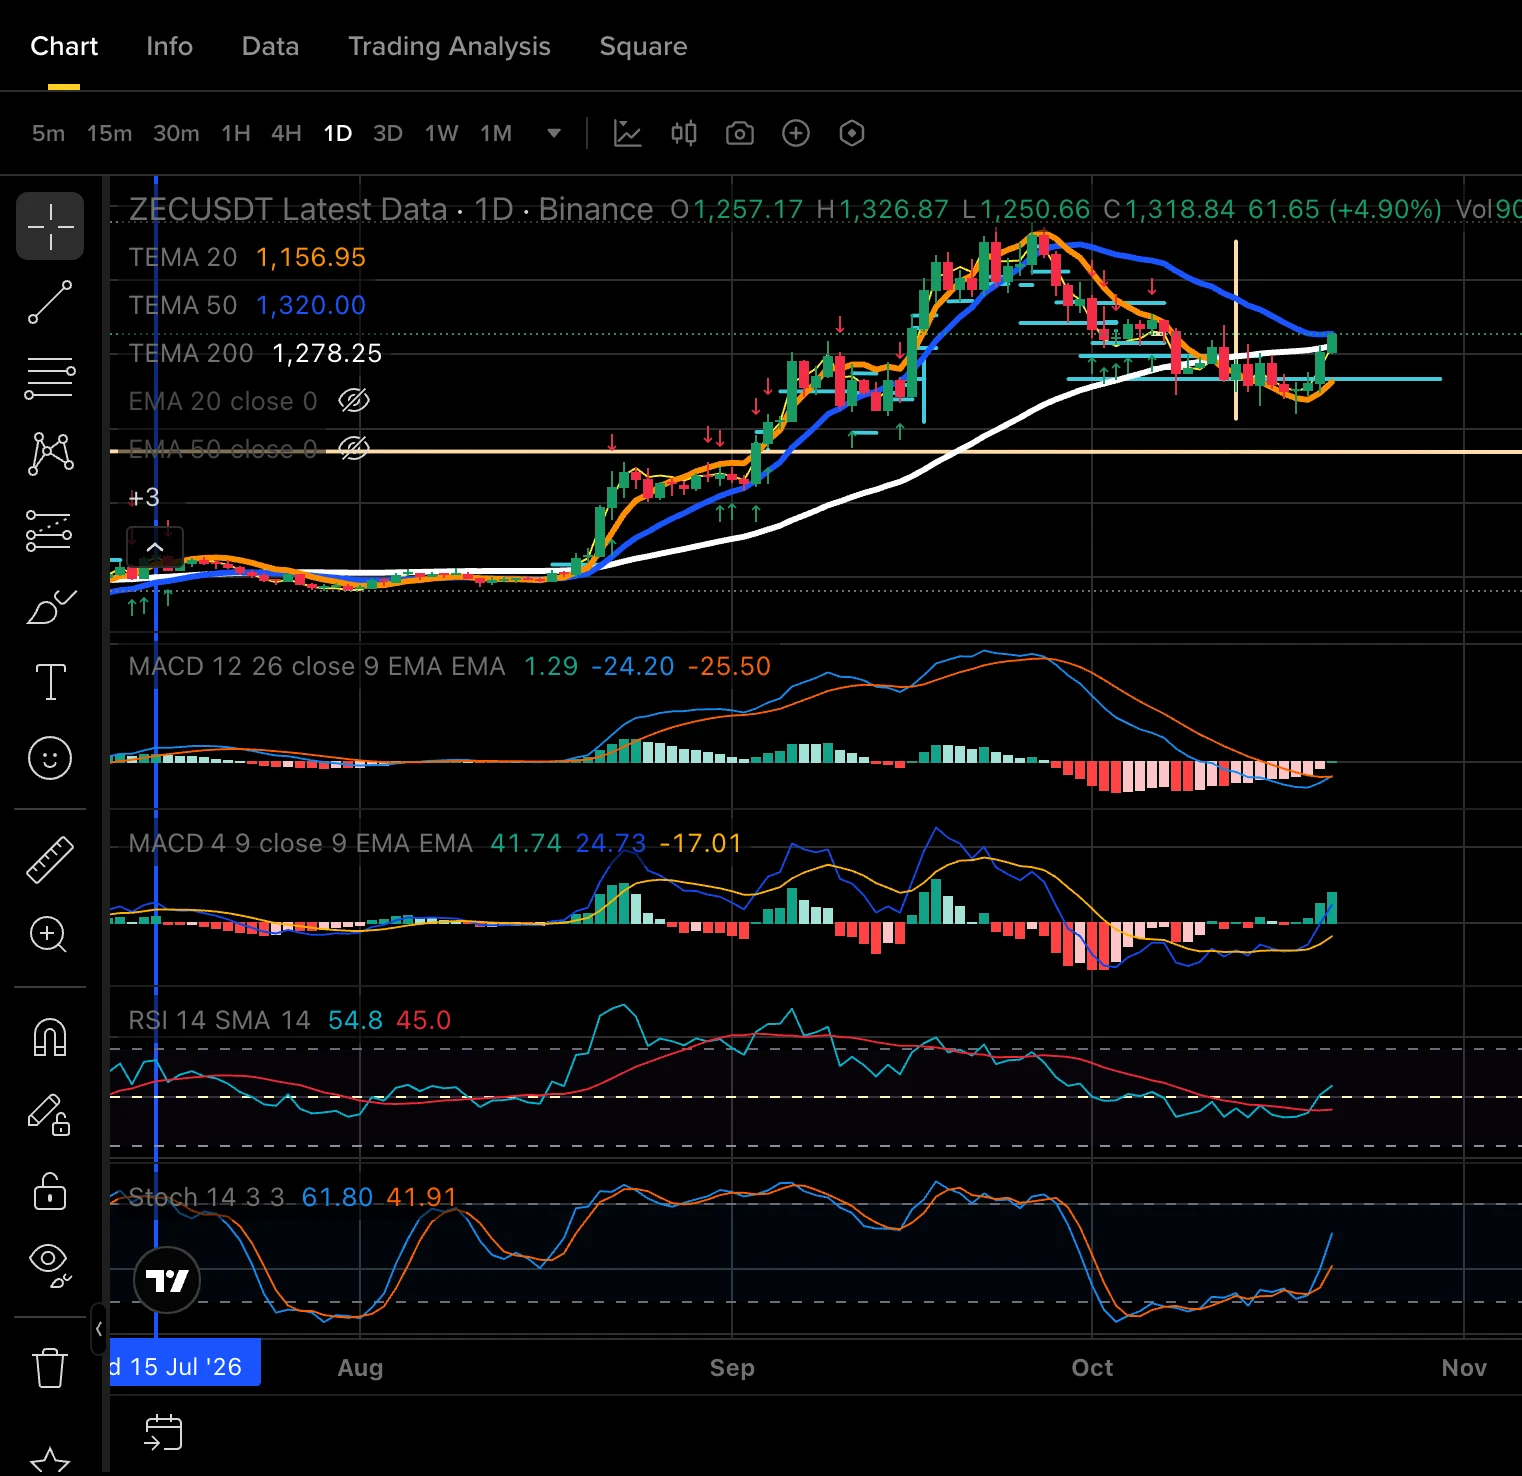Activate the zoom in tool

(49, 935)
